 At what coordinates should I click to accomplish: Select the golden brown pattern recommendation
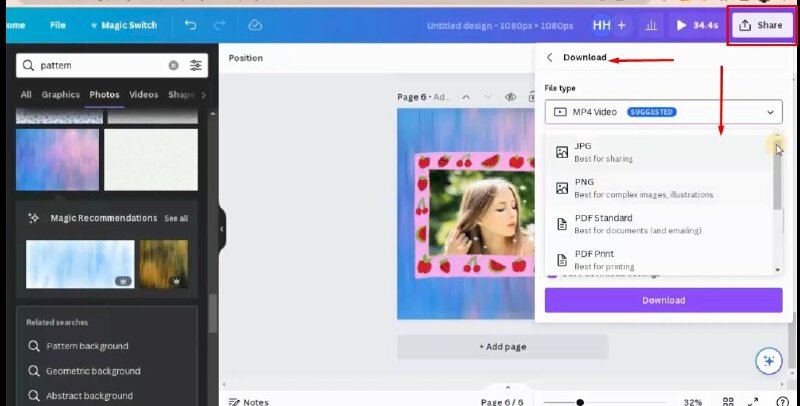(x=164, y=264)
